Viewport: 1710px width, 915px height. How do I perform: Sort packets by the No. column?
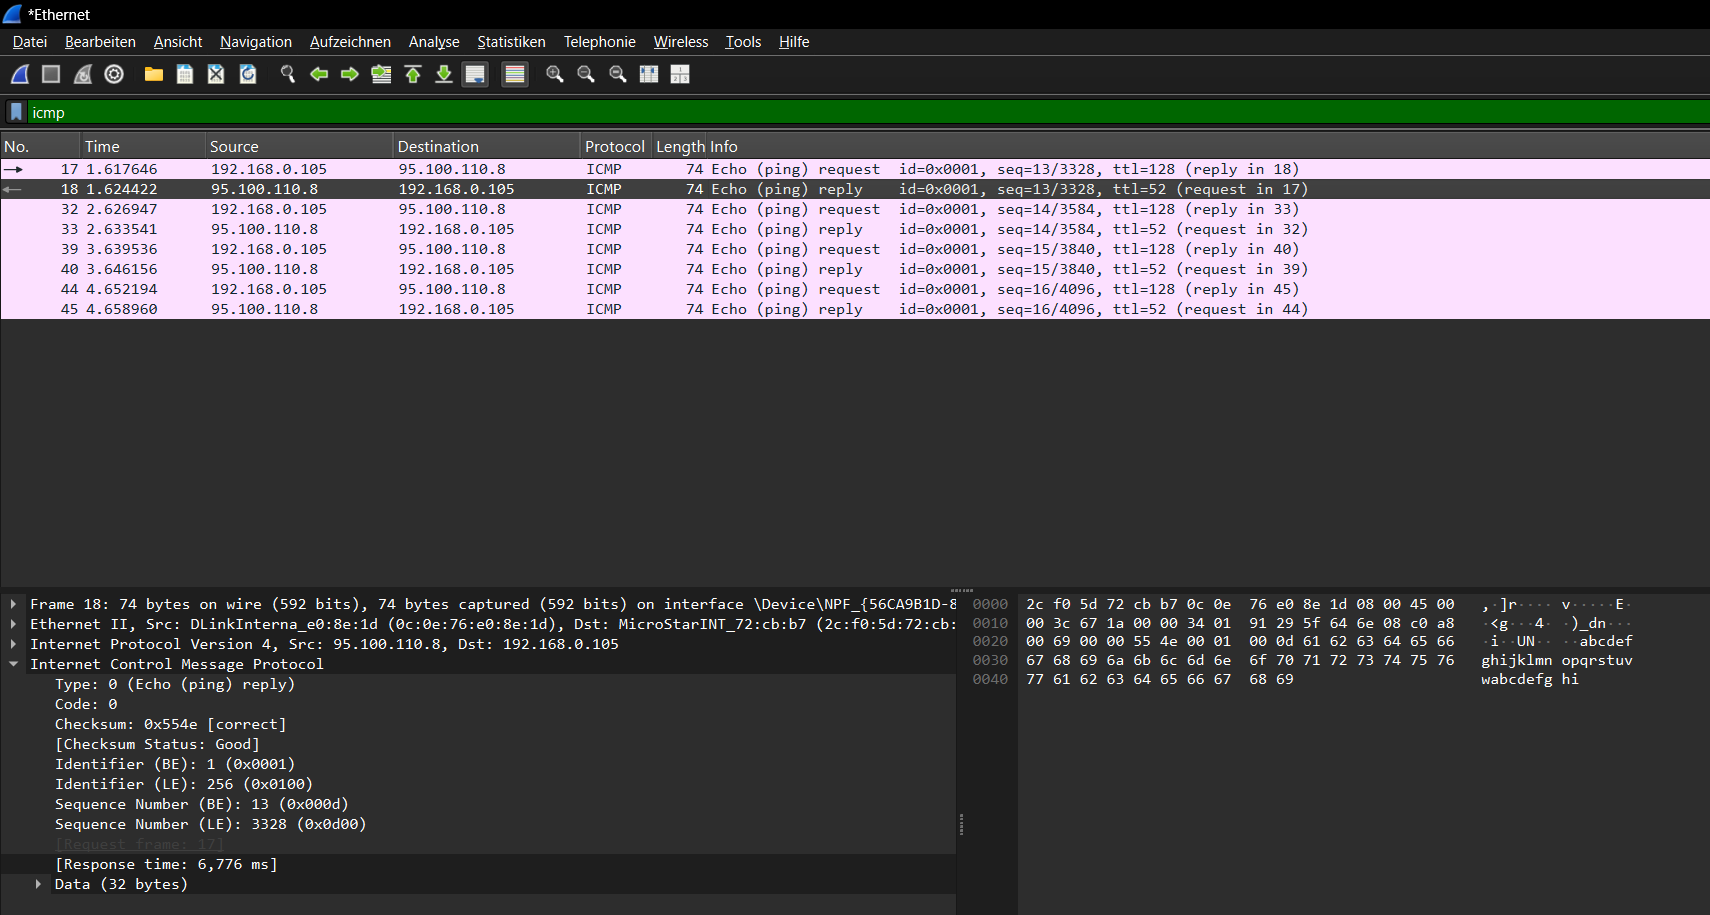41,146
